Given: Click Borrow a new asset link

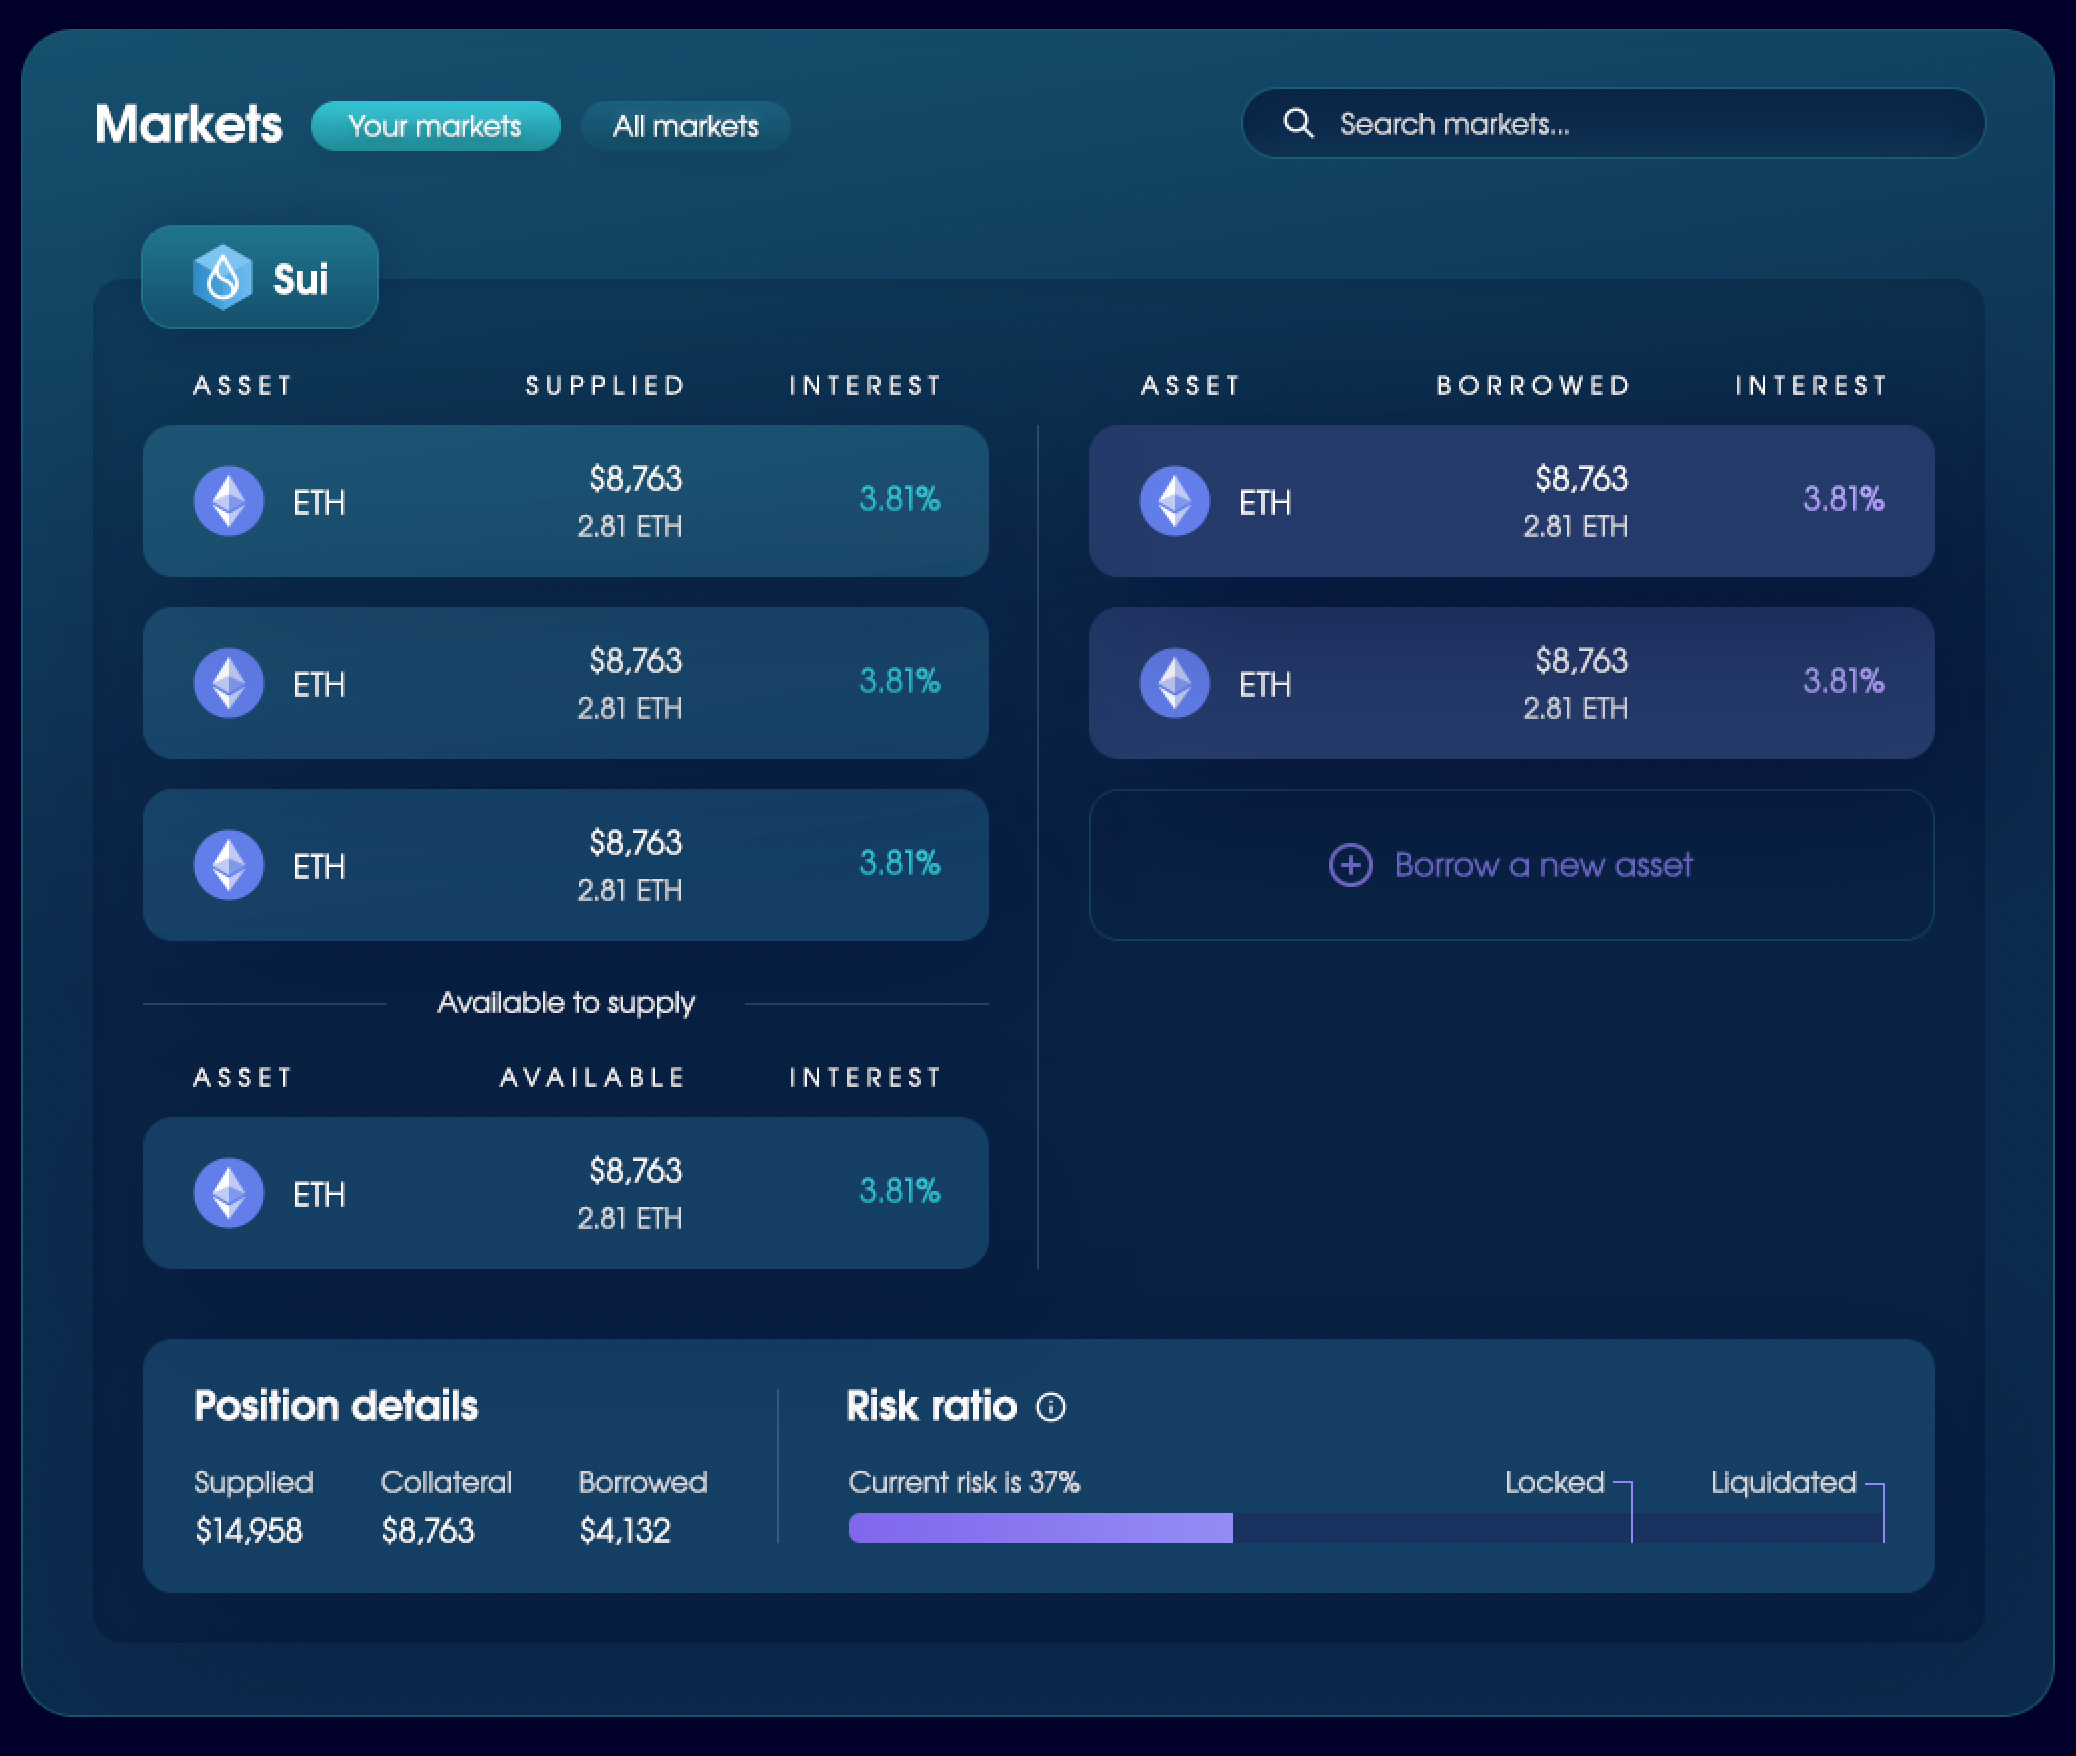Looking at the screenshot, I should tap(1543, 865).
